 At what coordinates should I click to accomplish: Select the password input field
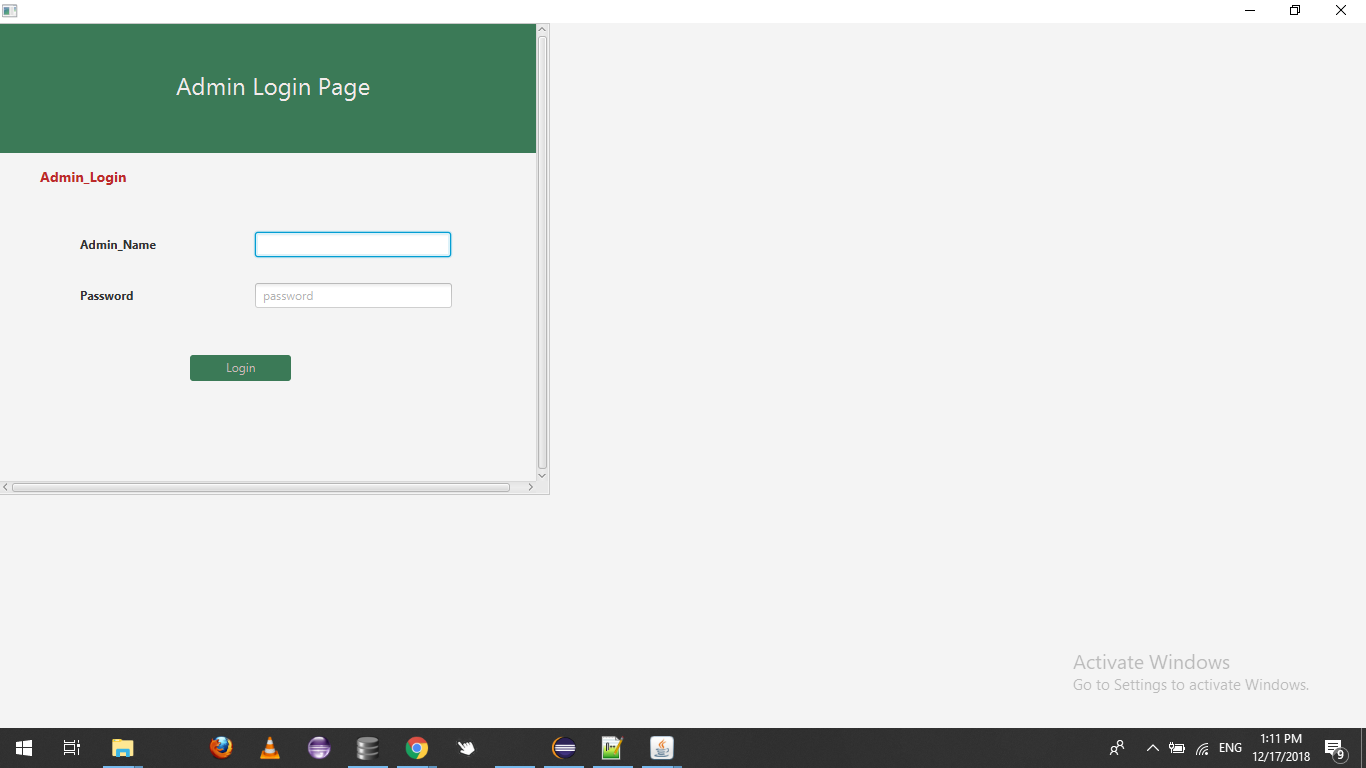coord(352,295)
